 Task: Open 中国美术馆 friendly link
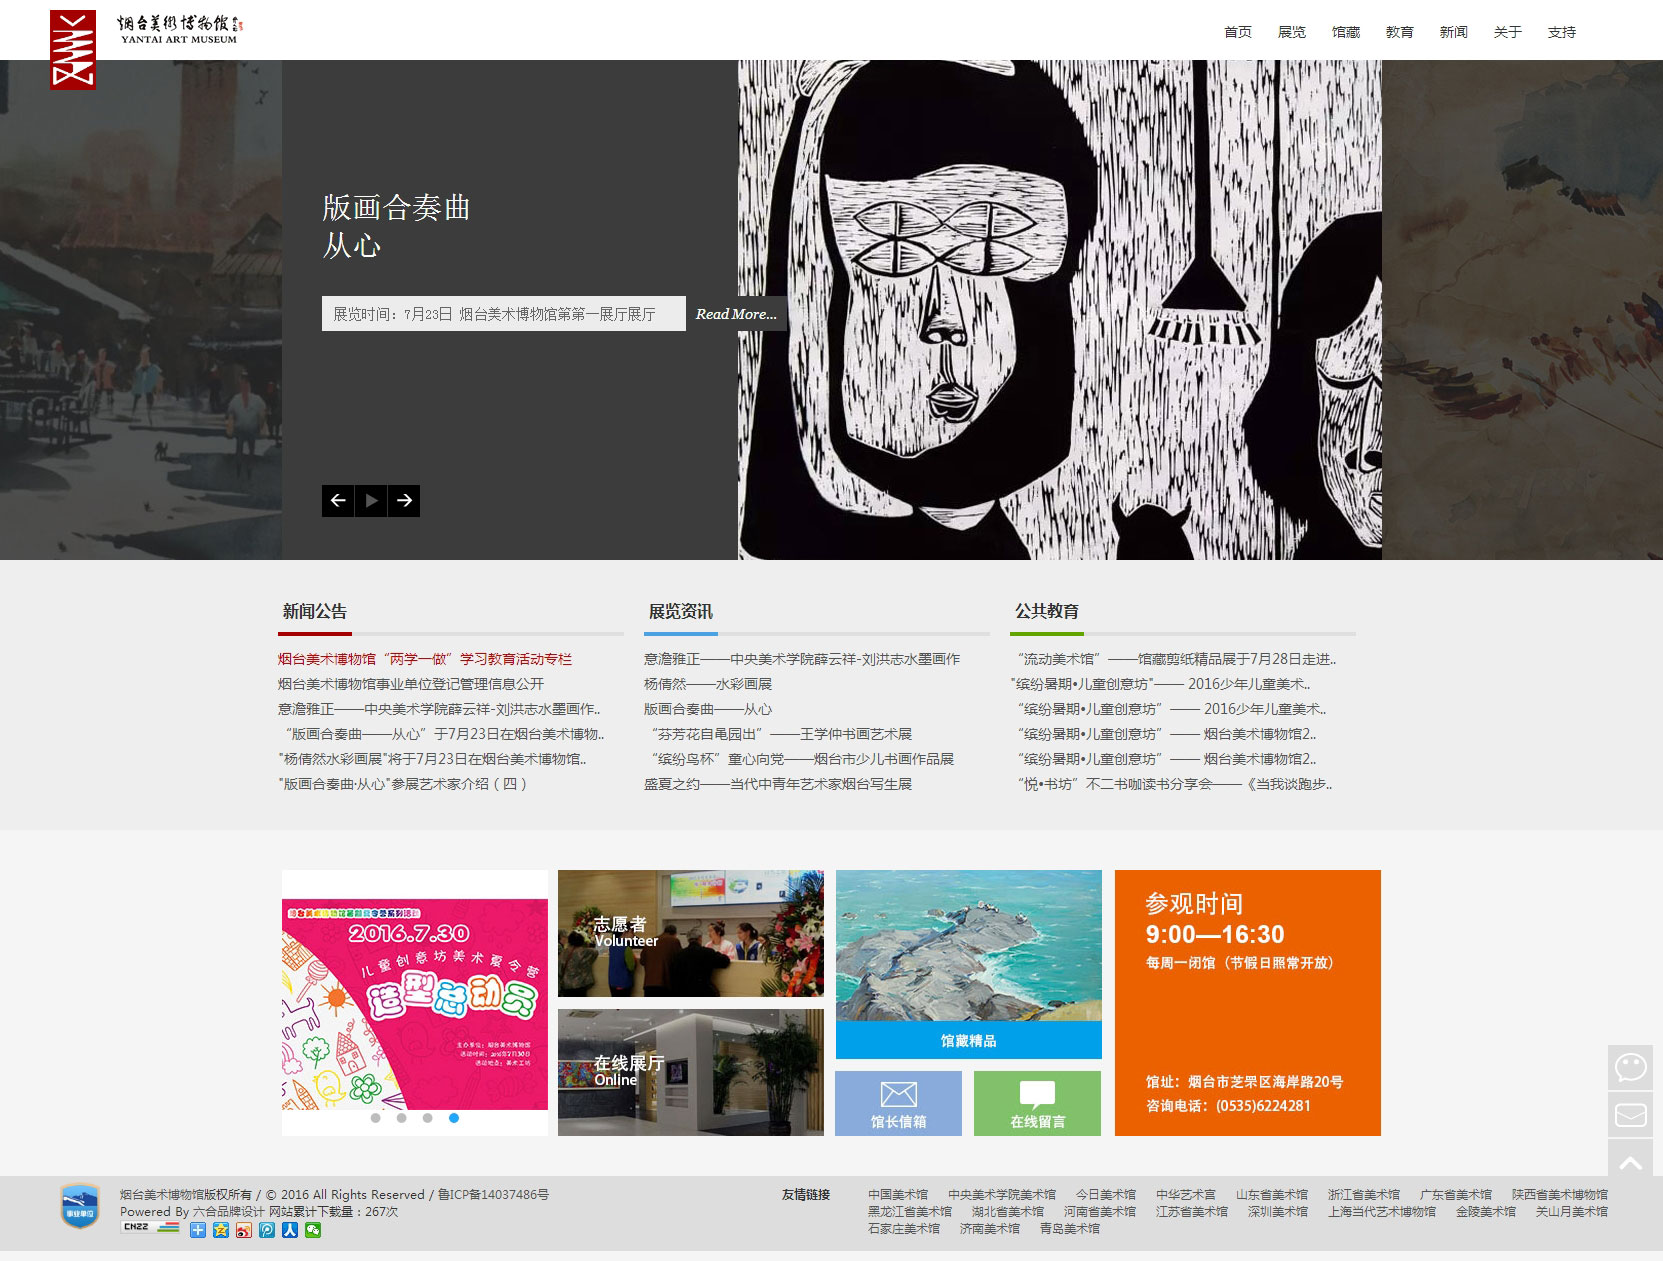(x=898, y=1195)
